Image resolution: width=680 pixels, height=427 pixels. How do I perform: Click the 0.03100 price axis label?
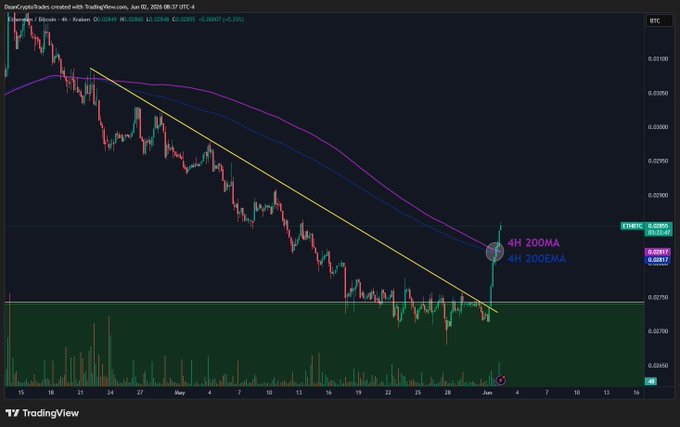click(658, 59)
